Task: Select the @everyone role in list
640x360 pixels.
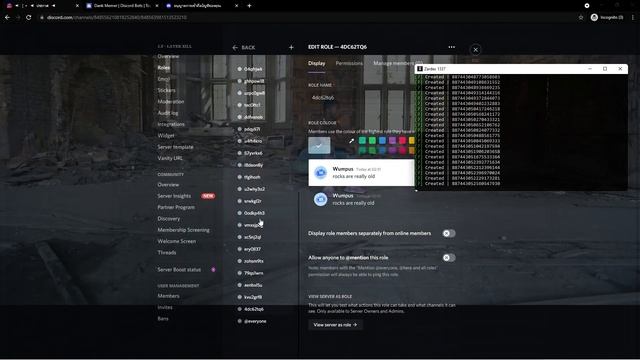Action: [255, 321]
